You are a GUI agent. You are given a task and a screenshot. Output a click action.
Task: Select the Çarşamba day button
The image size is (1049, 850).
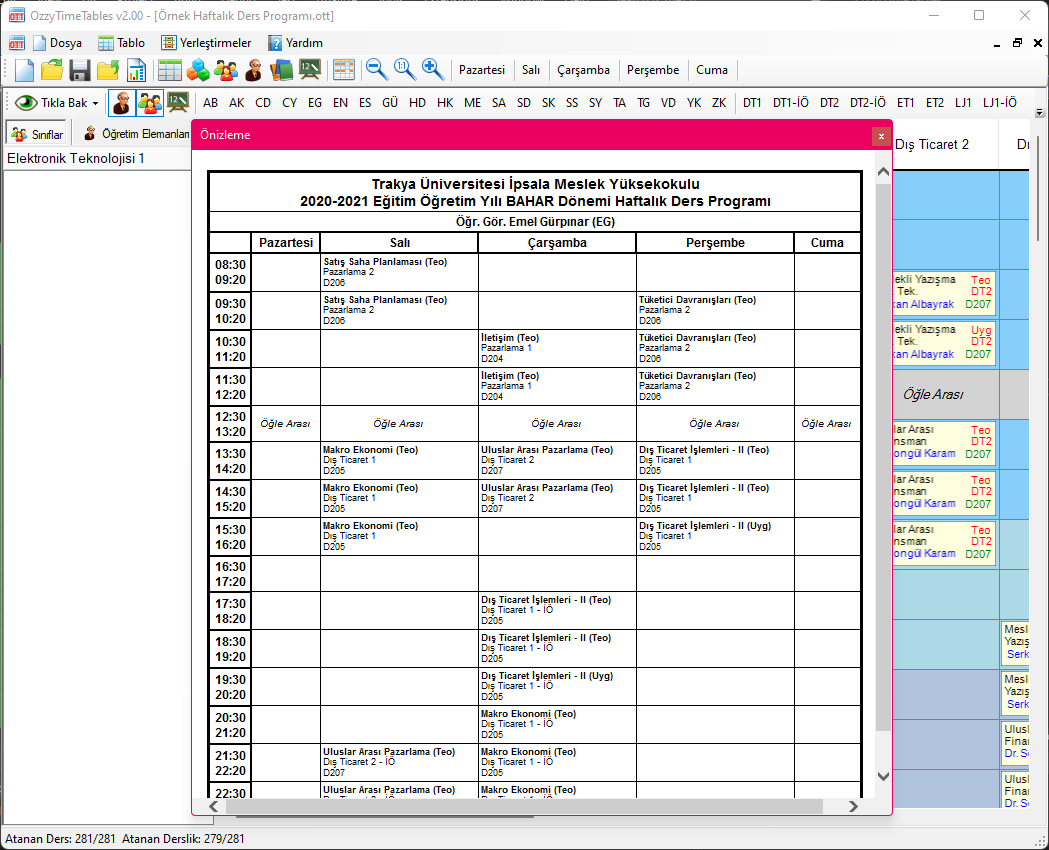[x=583, y=70]
